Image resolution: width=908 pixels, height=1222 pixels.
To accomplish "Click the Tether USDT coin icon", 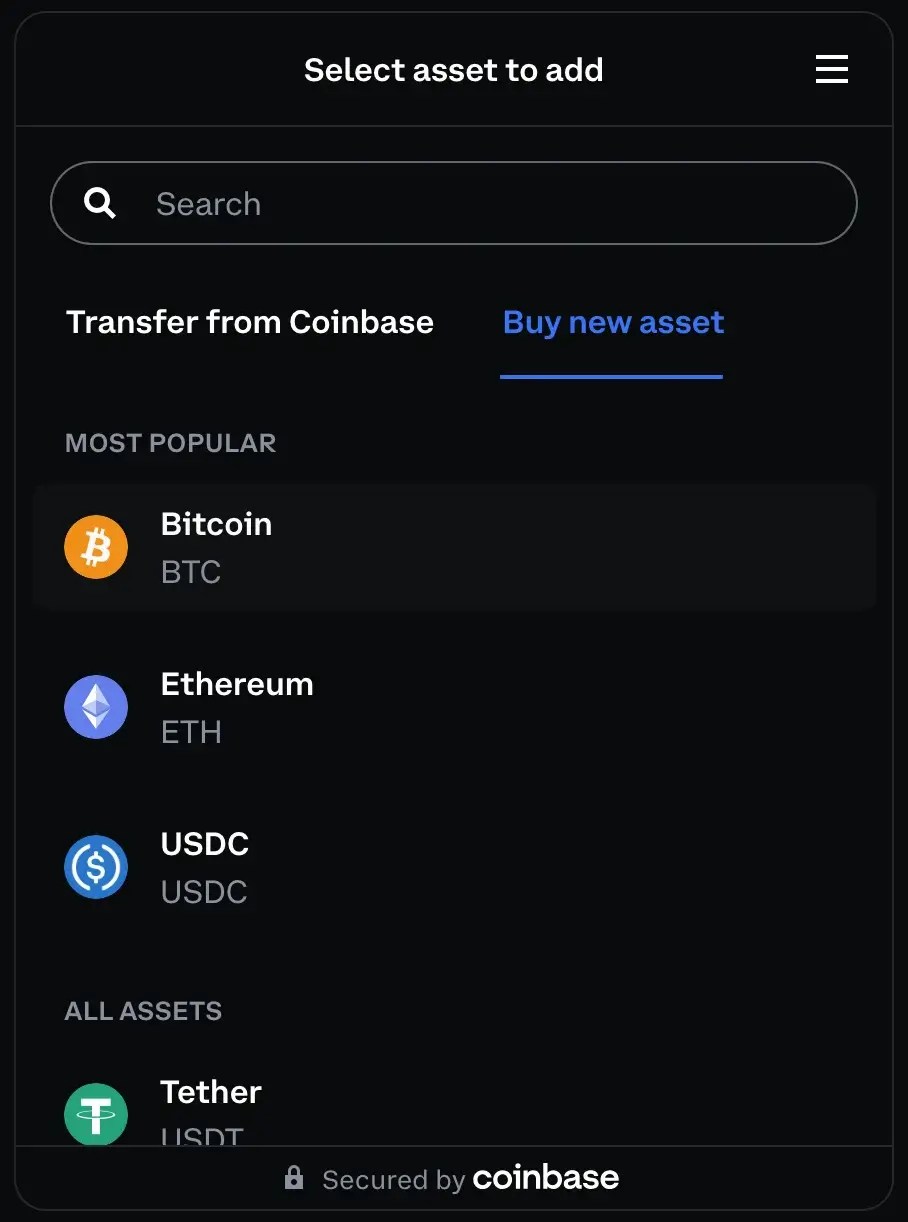I will (x=96, y=1113).
